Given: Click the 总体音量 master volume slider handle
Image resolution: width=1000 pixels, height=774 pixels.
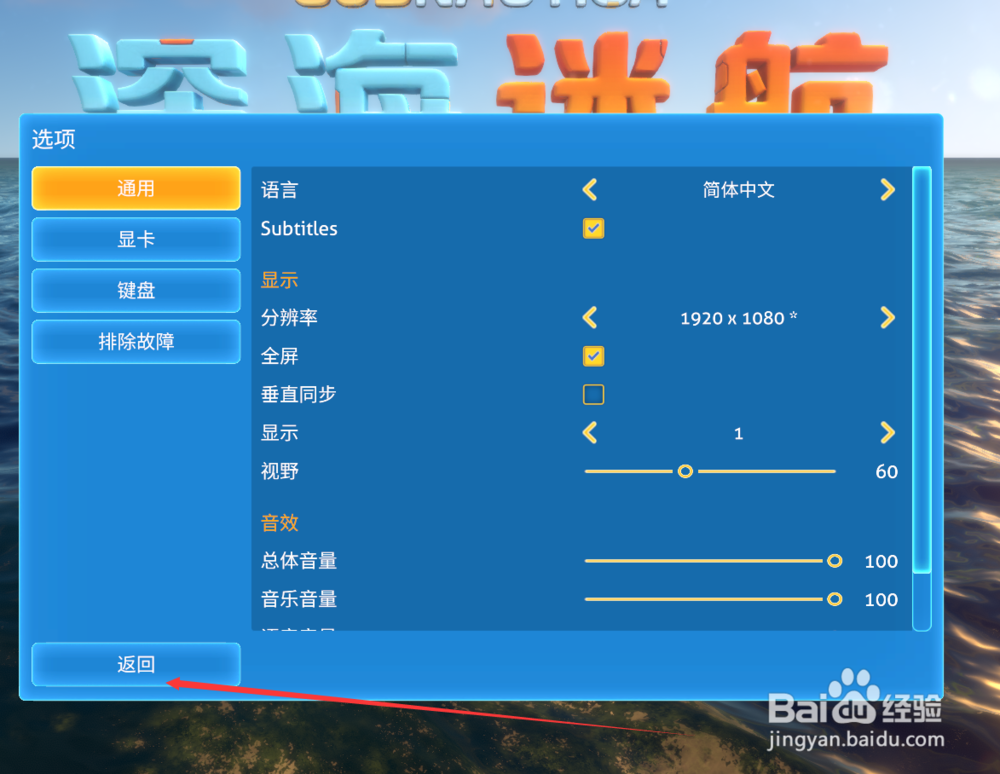Looking at the screenshot, I should coord(834,561).
